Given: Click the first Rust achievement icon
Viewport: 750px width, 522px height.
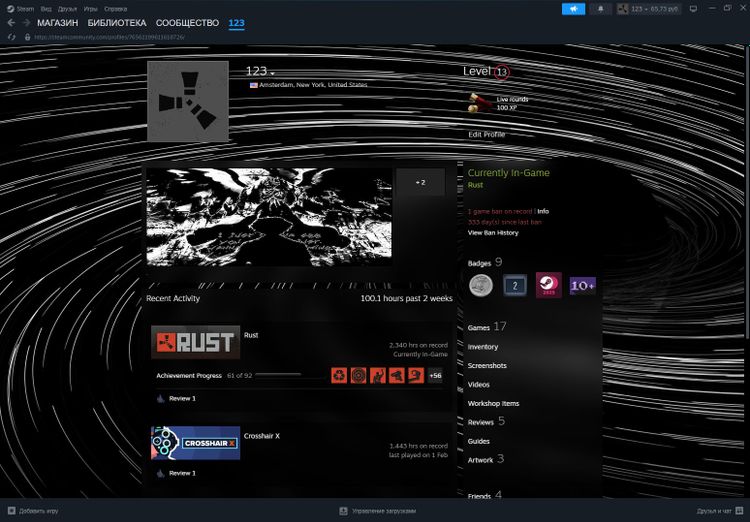Looking at the screenshot, I should pos(339,375).
